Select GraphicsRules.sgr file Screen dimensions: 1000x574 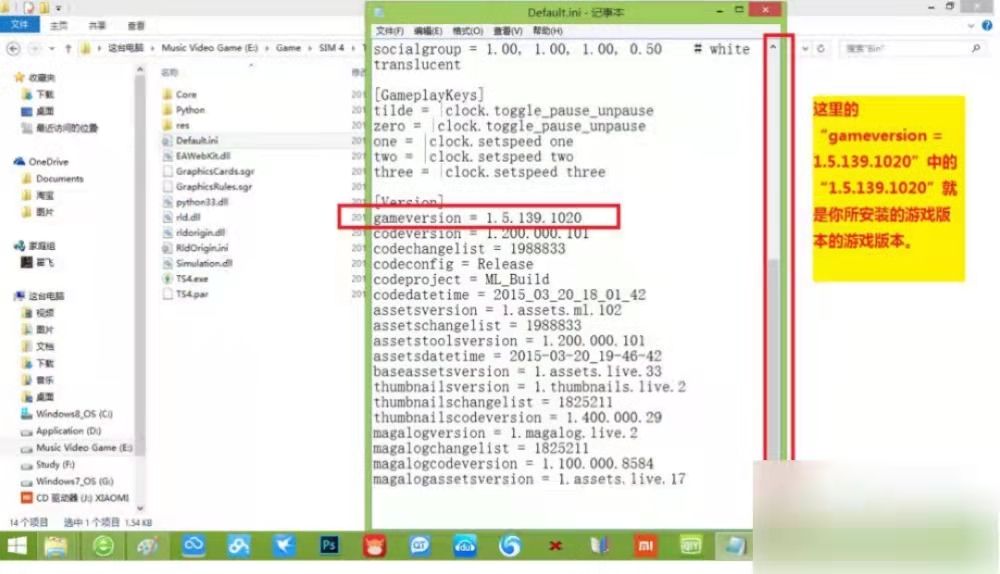[x=214, y=186]
